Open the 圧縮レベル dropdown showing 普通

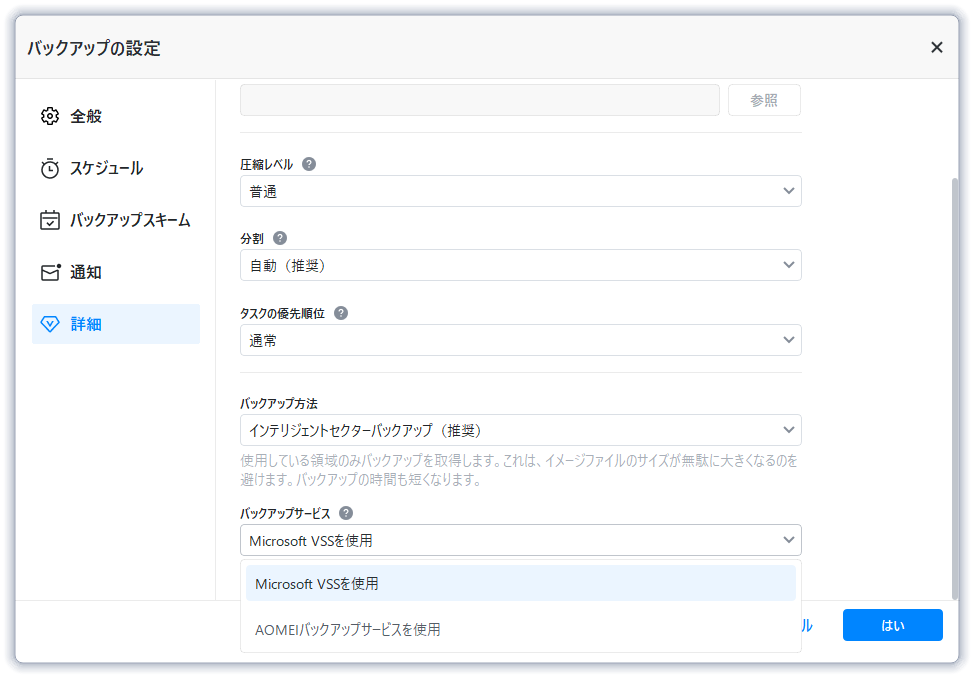(x=520, y=191)
